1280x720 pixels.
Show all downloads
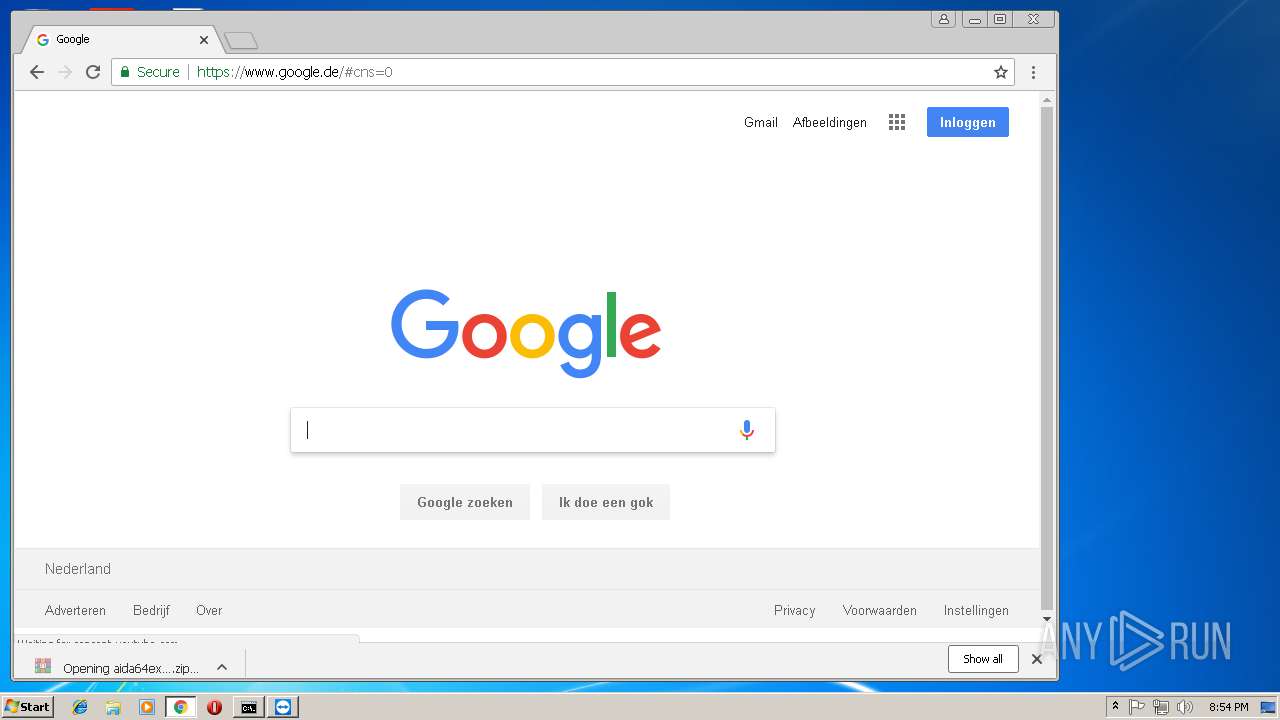[983, 659]
